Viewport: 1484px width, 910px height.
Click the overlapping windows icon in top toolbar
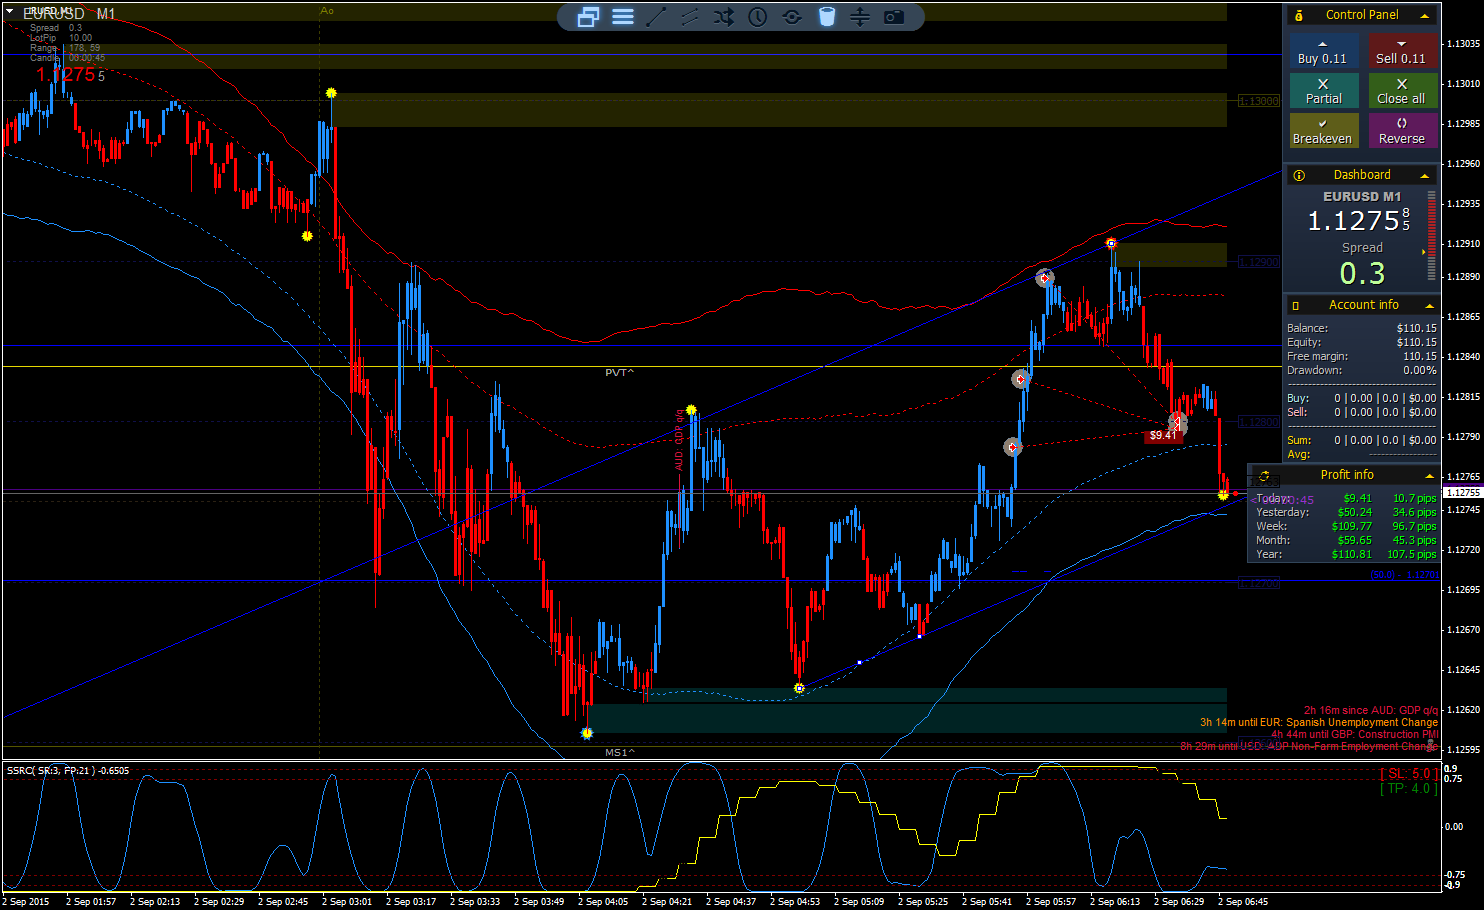589,17
